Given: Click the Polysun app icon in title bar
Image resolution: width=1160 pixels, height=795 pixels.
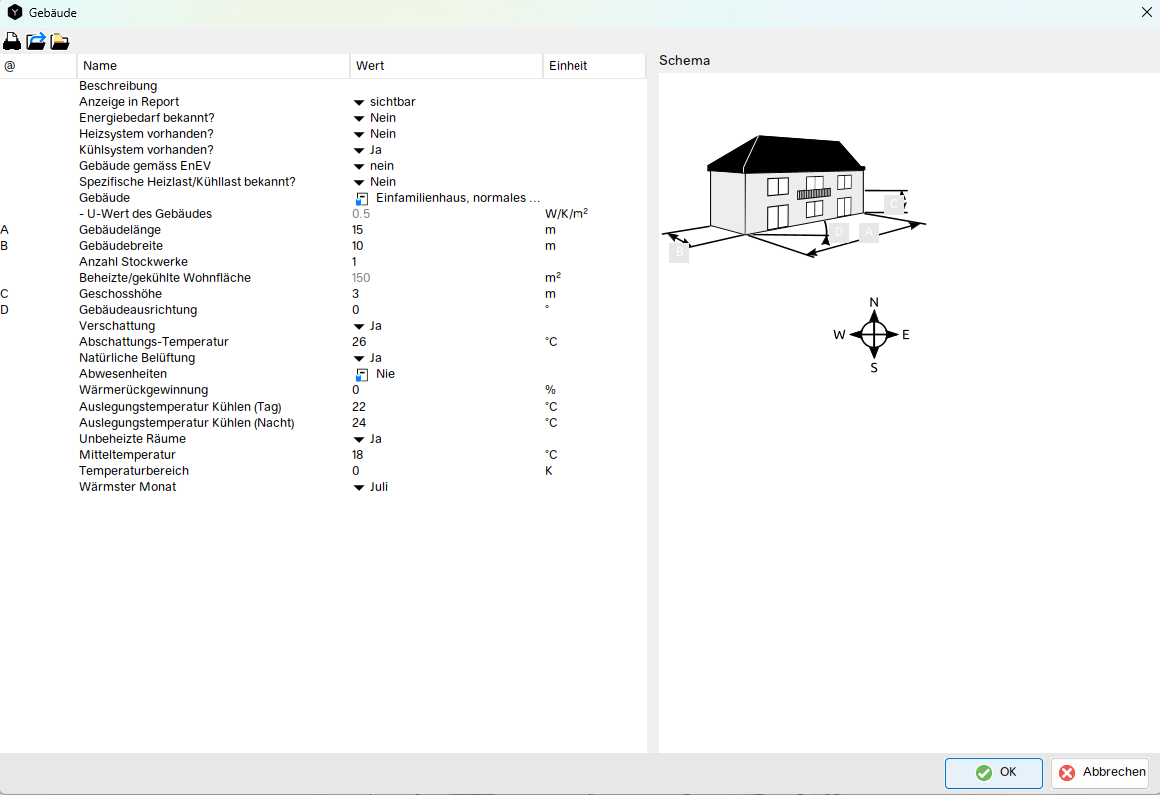Looking at the screenshot, I should pos(15,13).
